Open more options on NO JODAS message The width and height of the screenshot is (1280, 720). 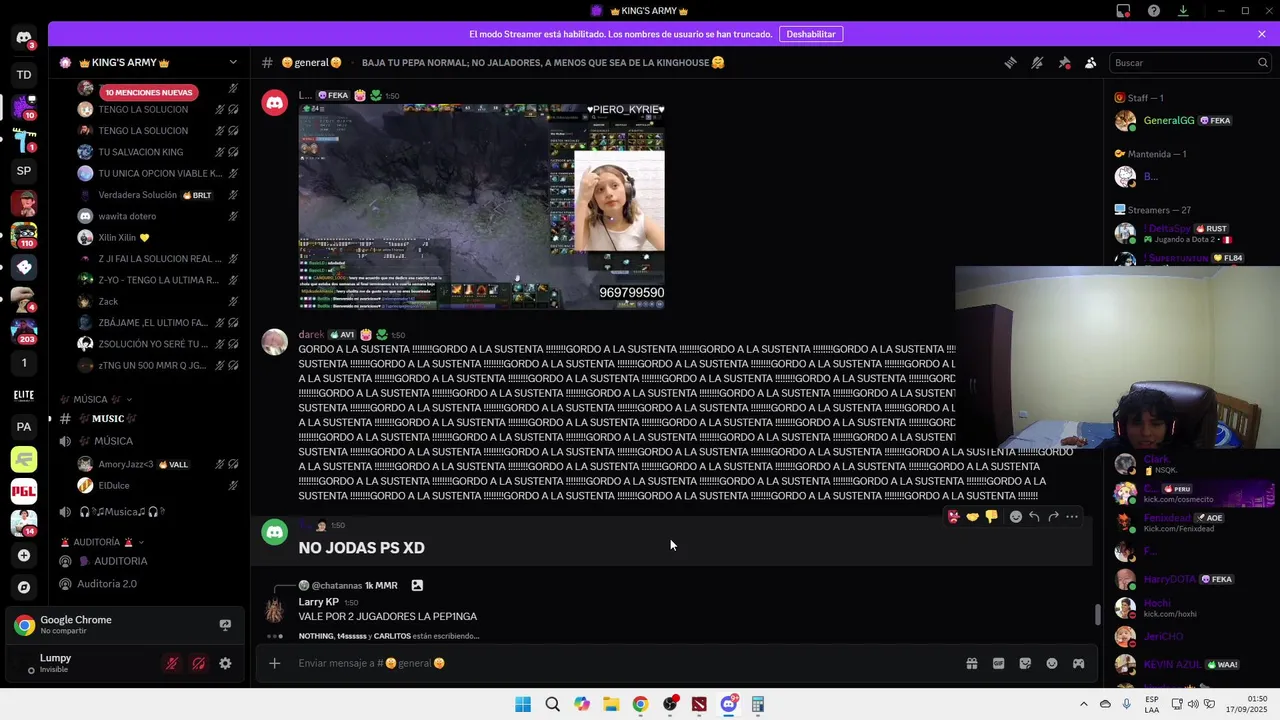1072,517
